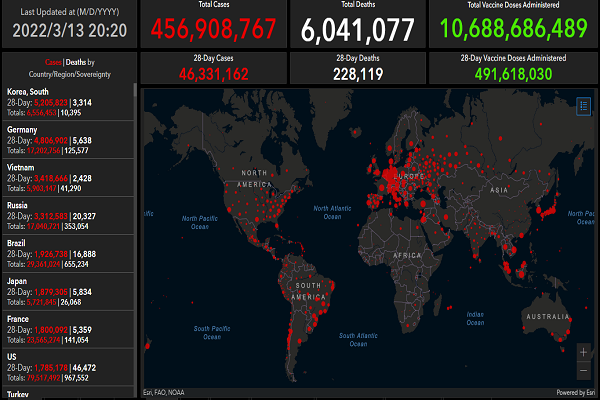
Task: Select Germany in country list
Action: pos(68,140)
